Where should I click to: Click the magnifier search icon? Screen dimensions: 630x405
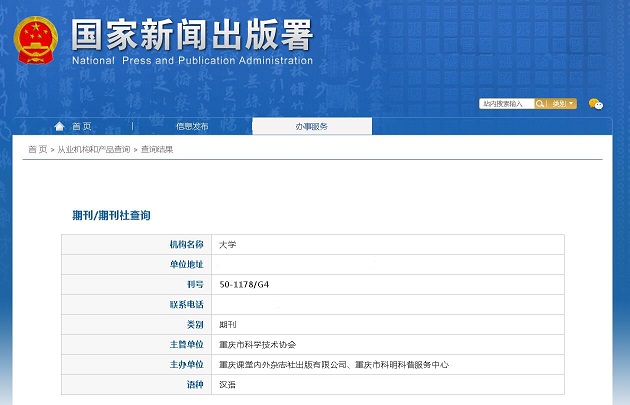(540, 103)
